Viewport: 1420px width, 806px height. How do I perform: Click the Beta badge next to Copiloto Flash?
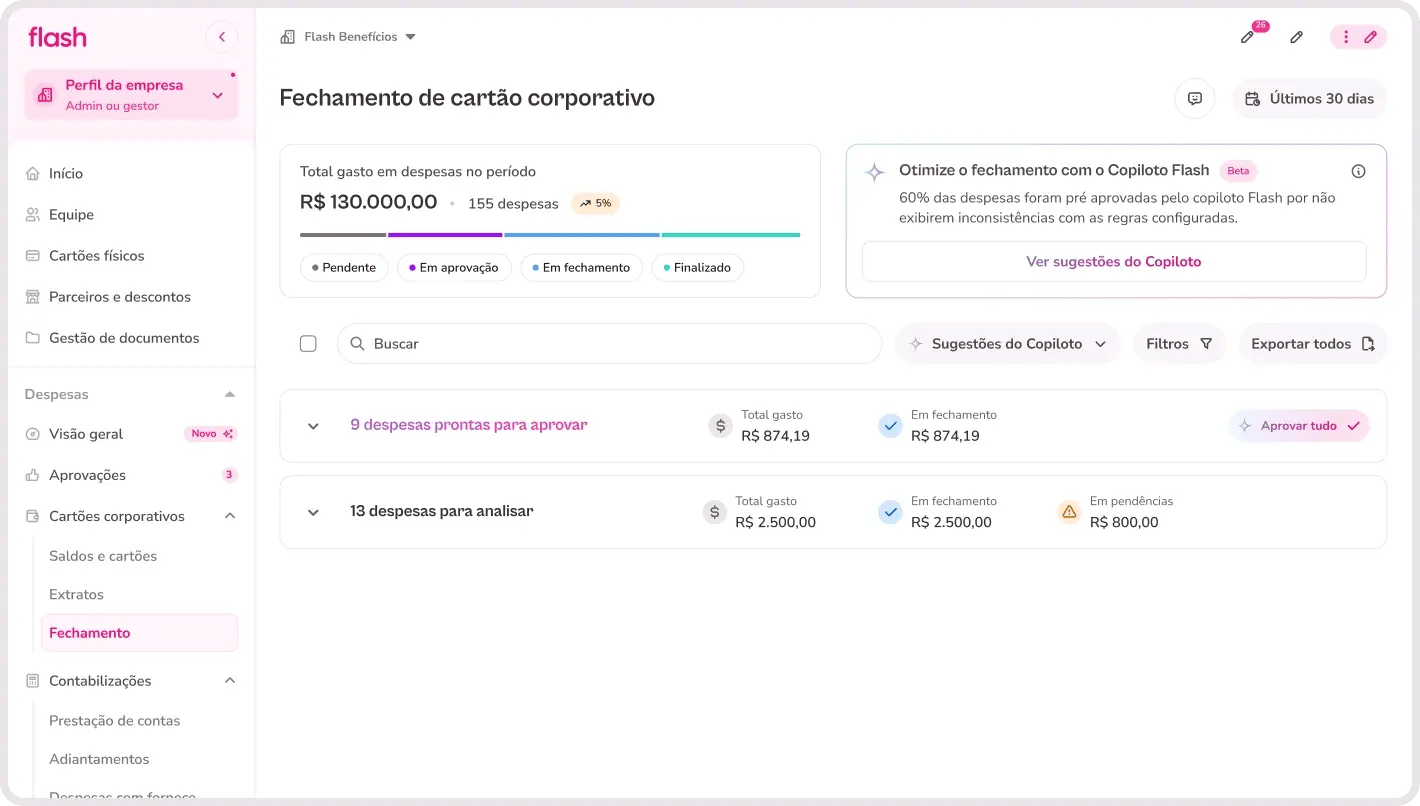click(x=1238, y=171)
